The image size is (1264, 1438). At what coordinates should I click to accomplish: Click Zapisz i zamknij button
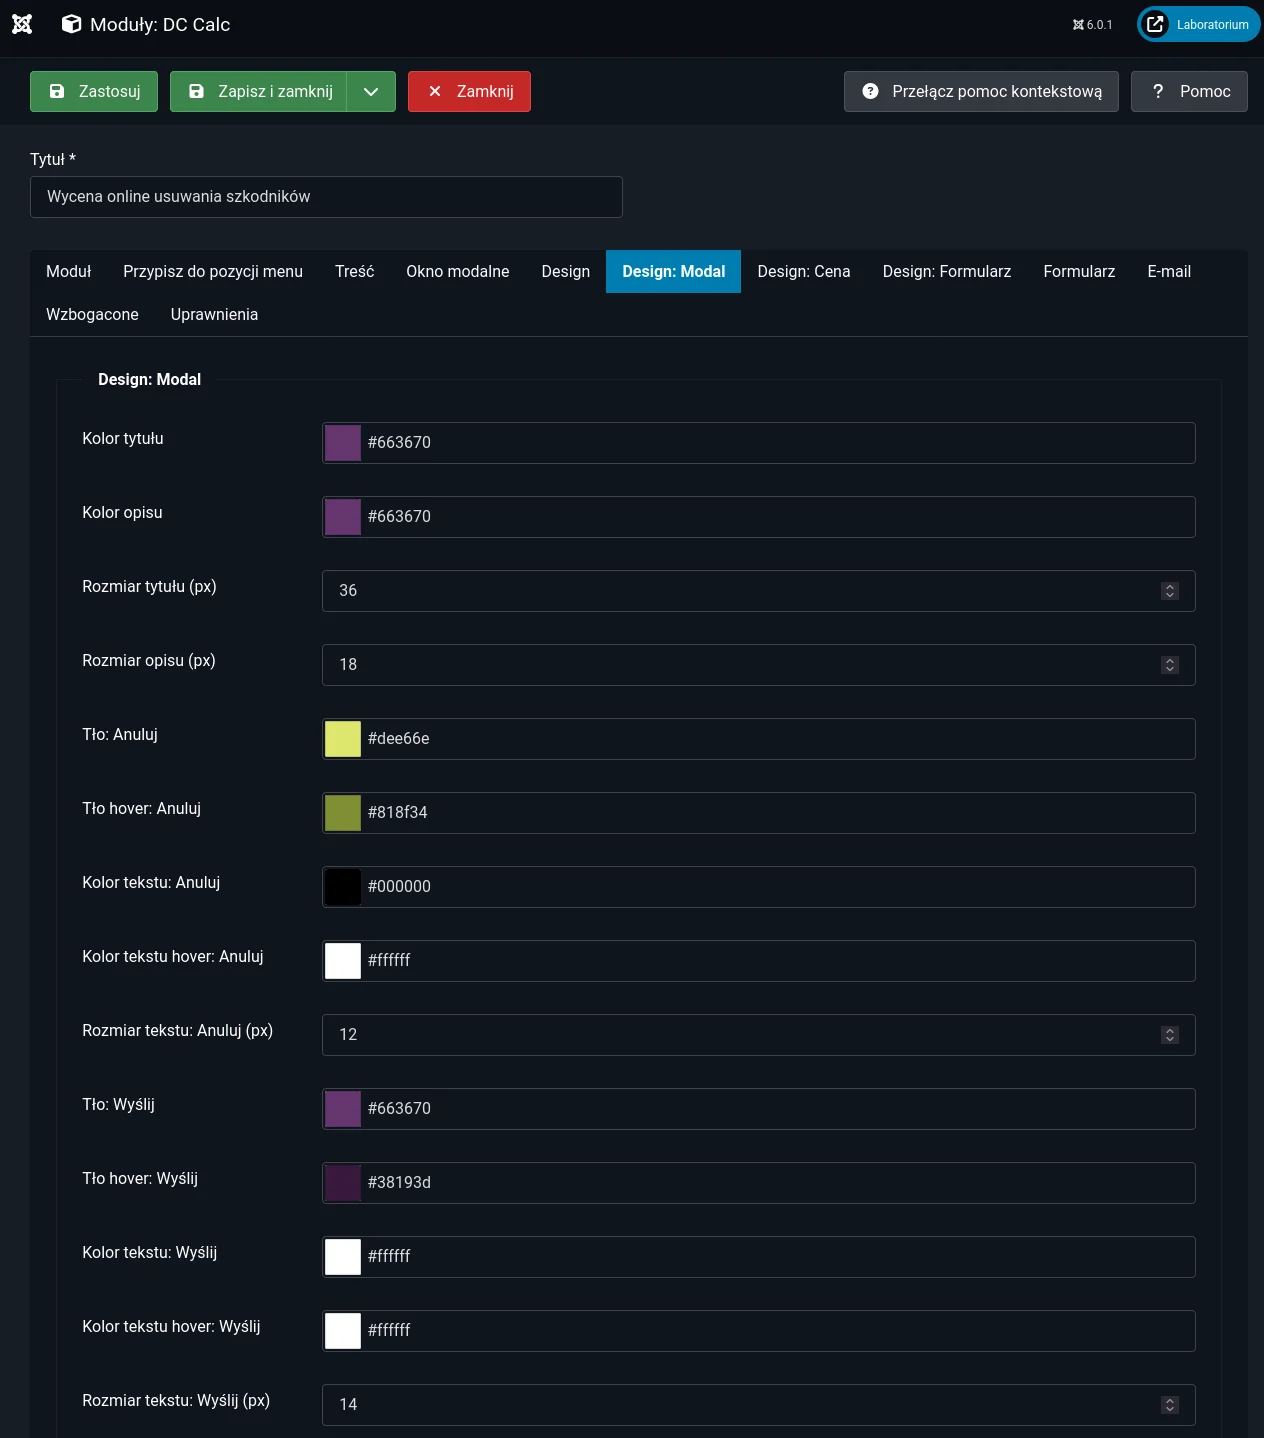(x=259, y=91)
